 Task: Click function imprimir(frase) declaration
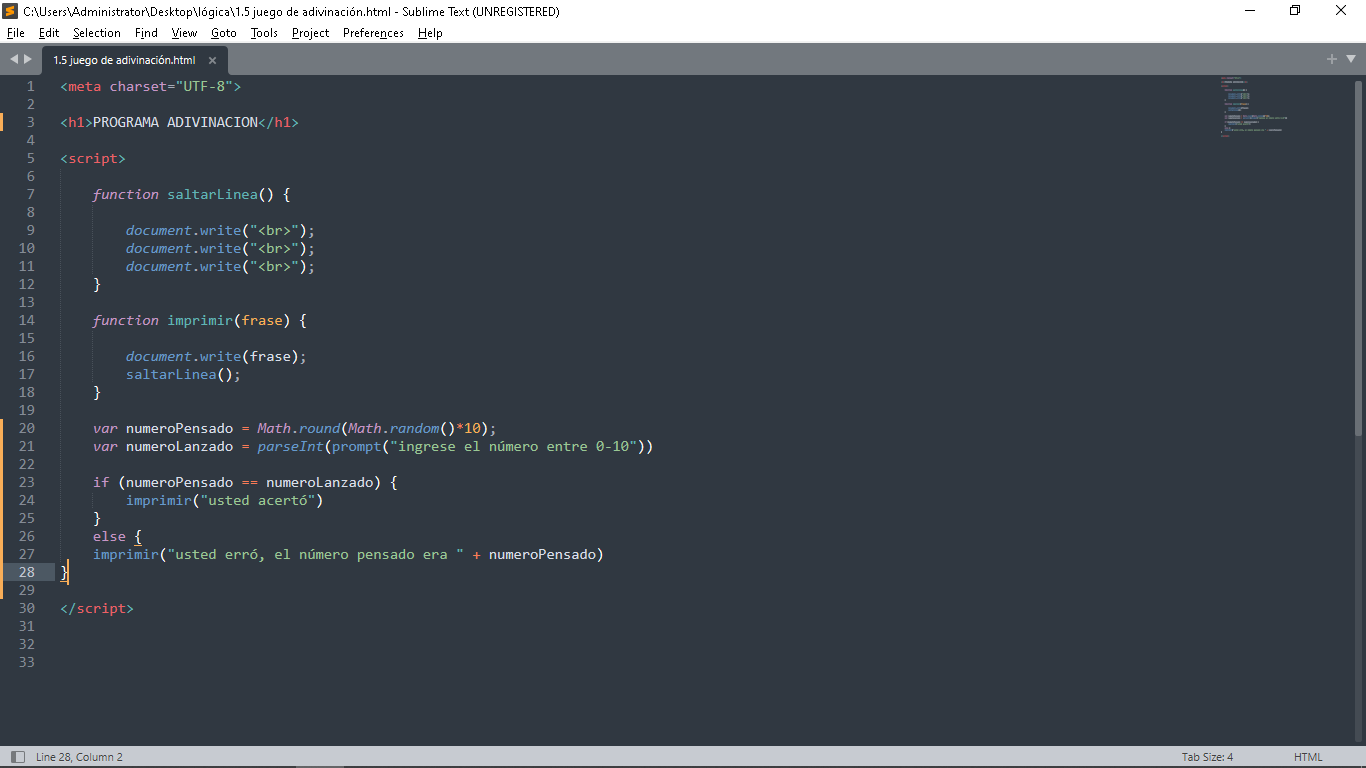(200, 320)
